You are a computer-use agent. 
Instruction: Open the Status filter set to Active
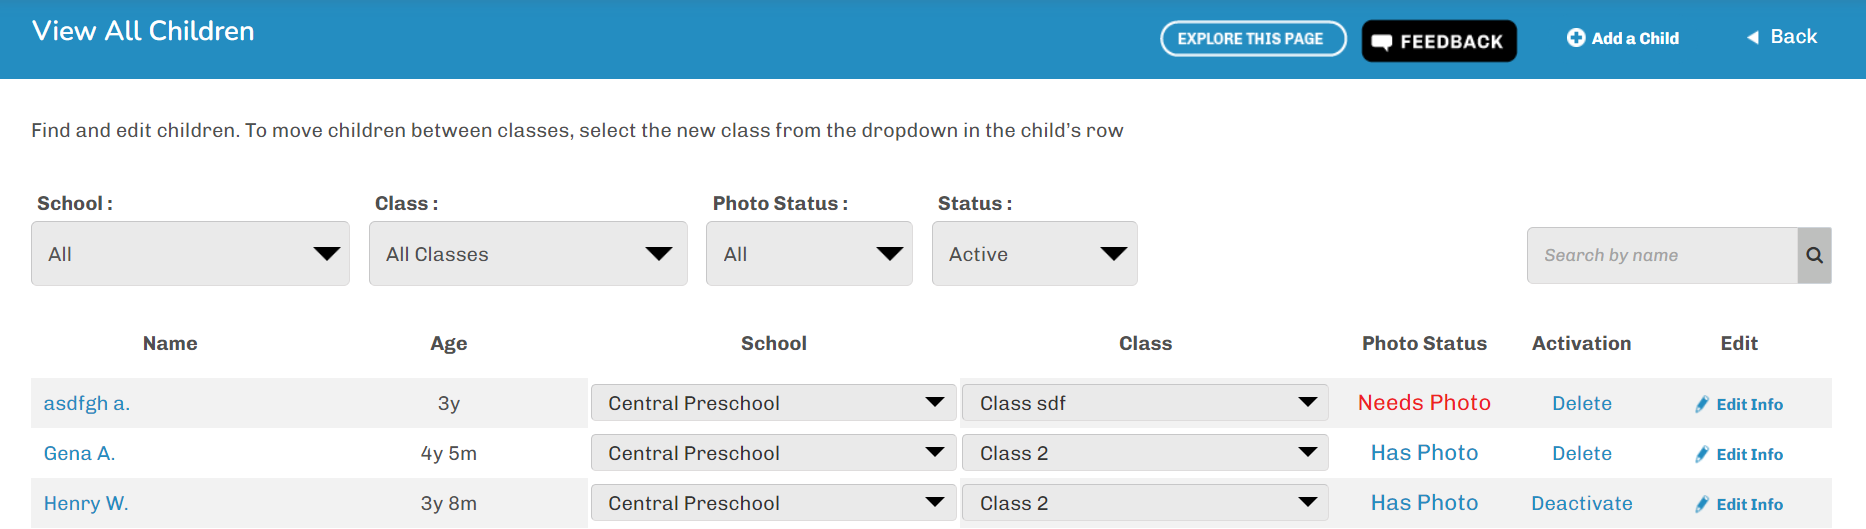coord(1034,254)
